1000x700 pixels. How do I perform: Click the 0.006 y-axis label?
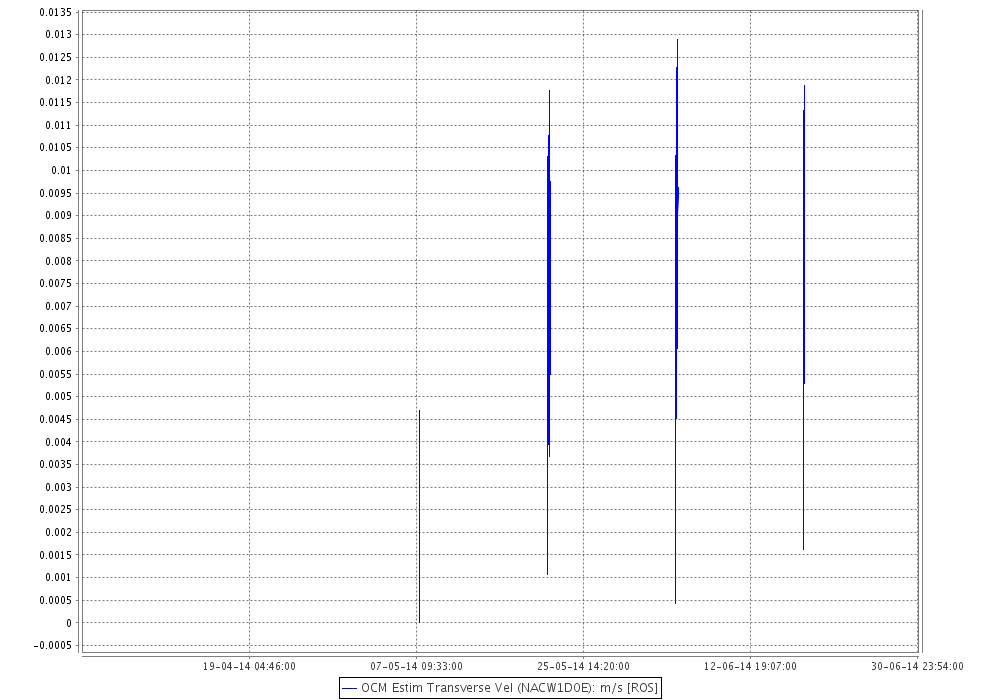58,351
